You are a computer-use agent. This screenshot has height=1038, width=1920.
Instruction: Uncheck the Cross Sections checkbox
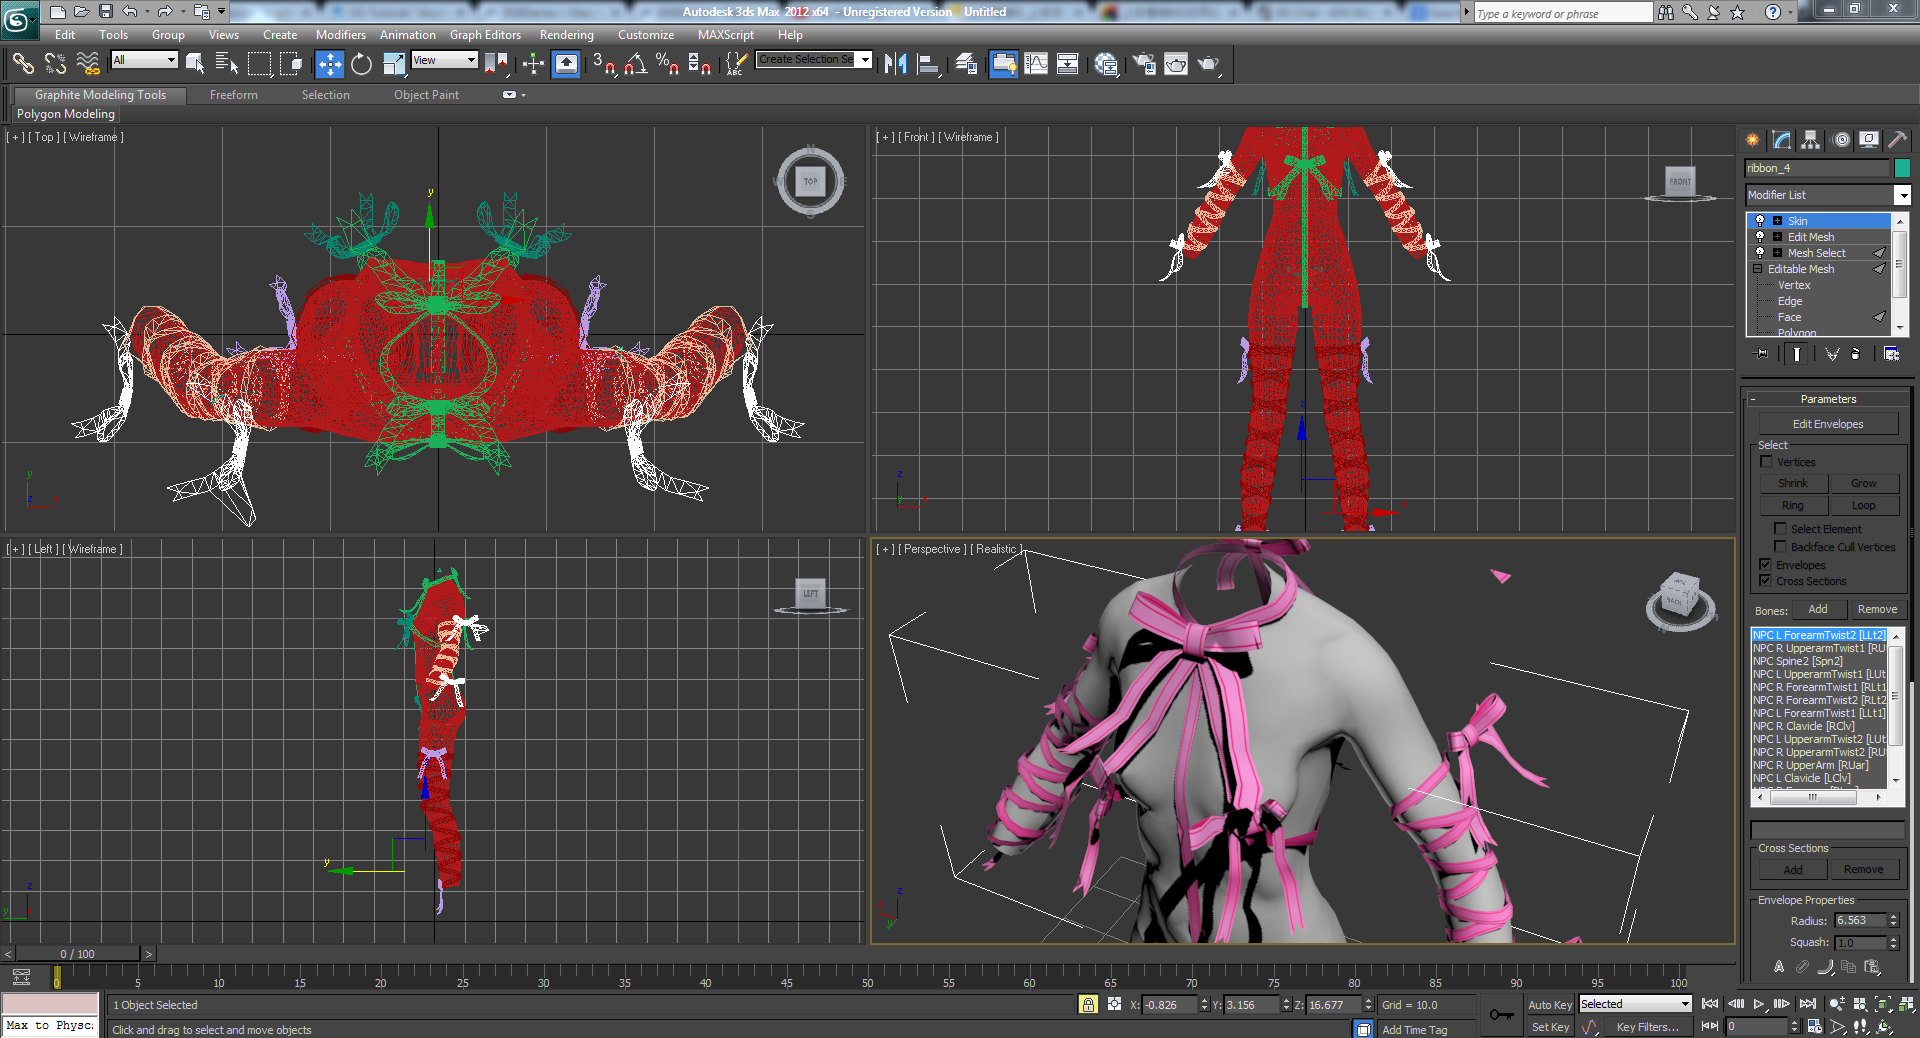1766,581
